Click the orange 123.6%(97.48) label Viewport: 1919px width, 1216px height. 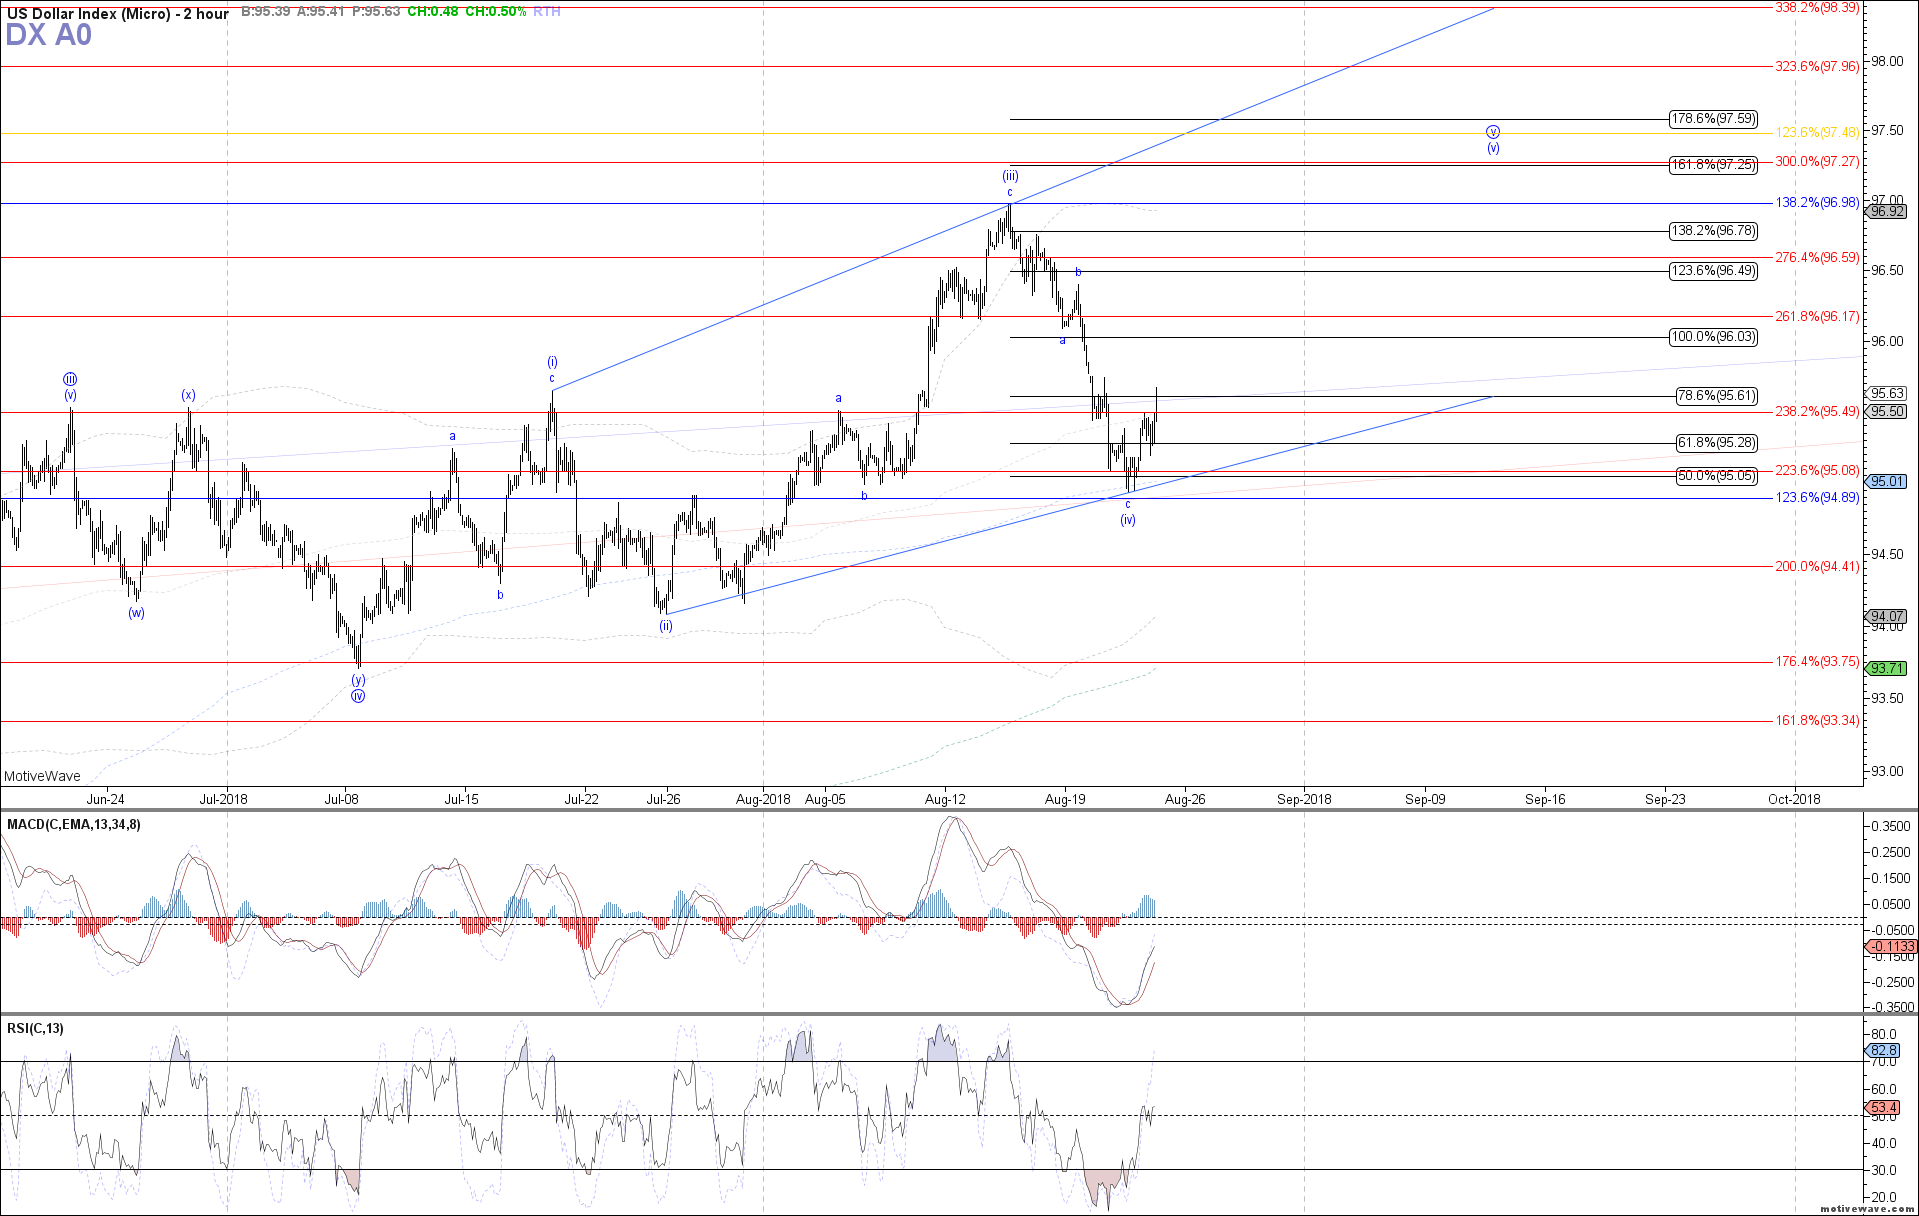click(1817, 133)
